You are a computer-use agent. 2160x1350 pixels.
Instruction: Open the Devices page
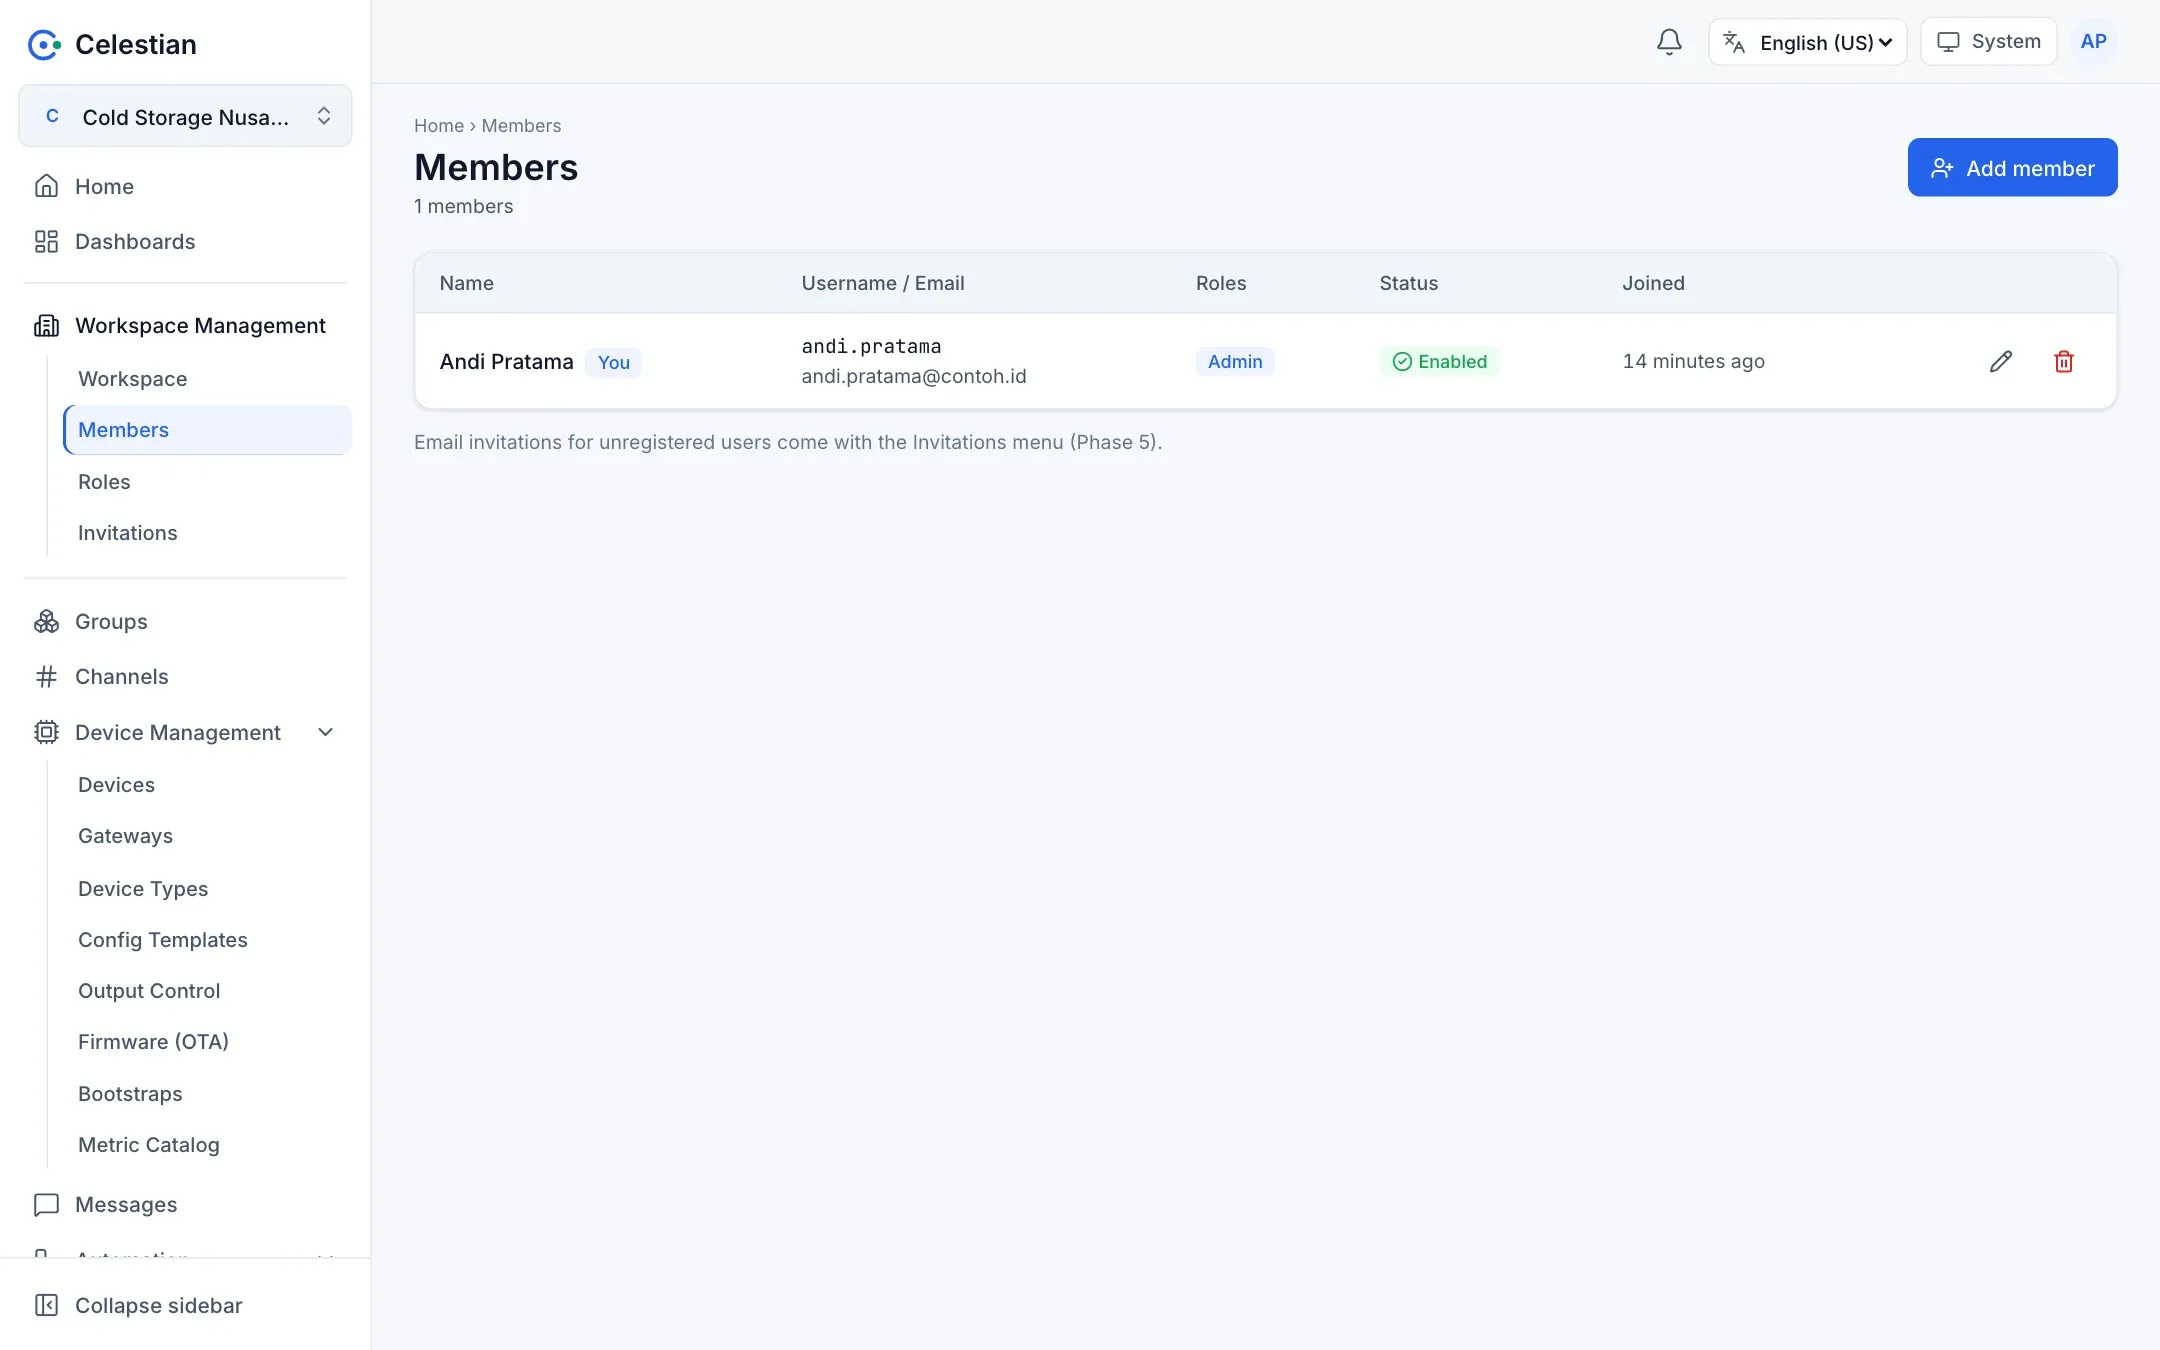pyautogui.click(x=117, y=785)
